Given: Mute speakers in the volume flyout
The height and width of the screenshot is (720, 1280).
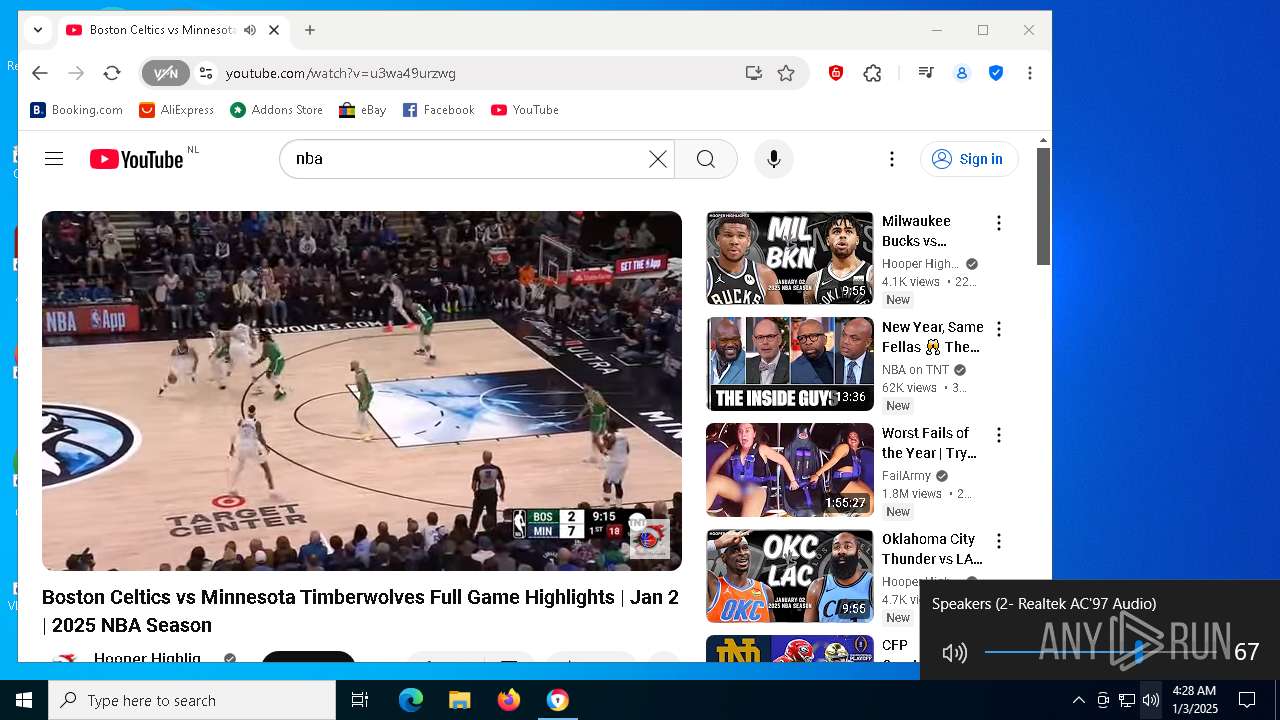Looking at the screenshot, I should [954, 653].
